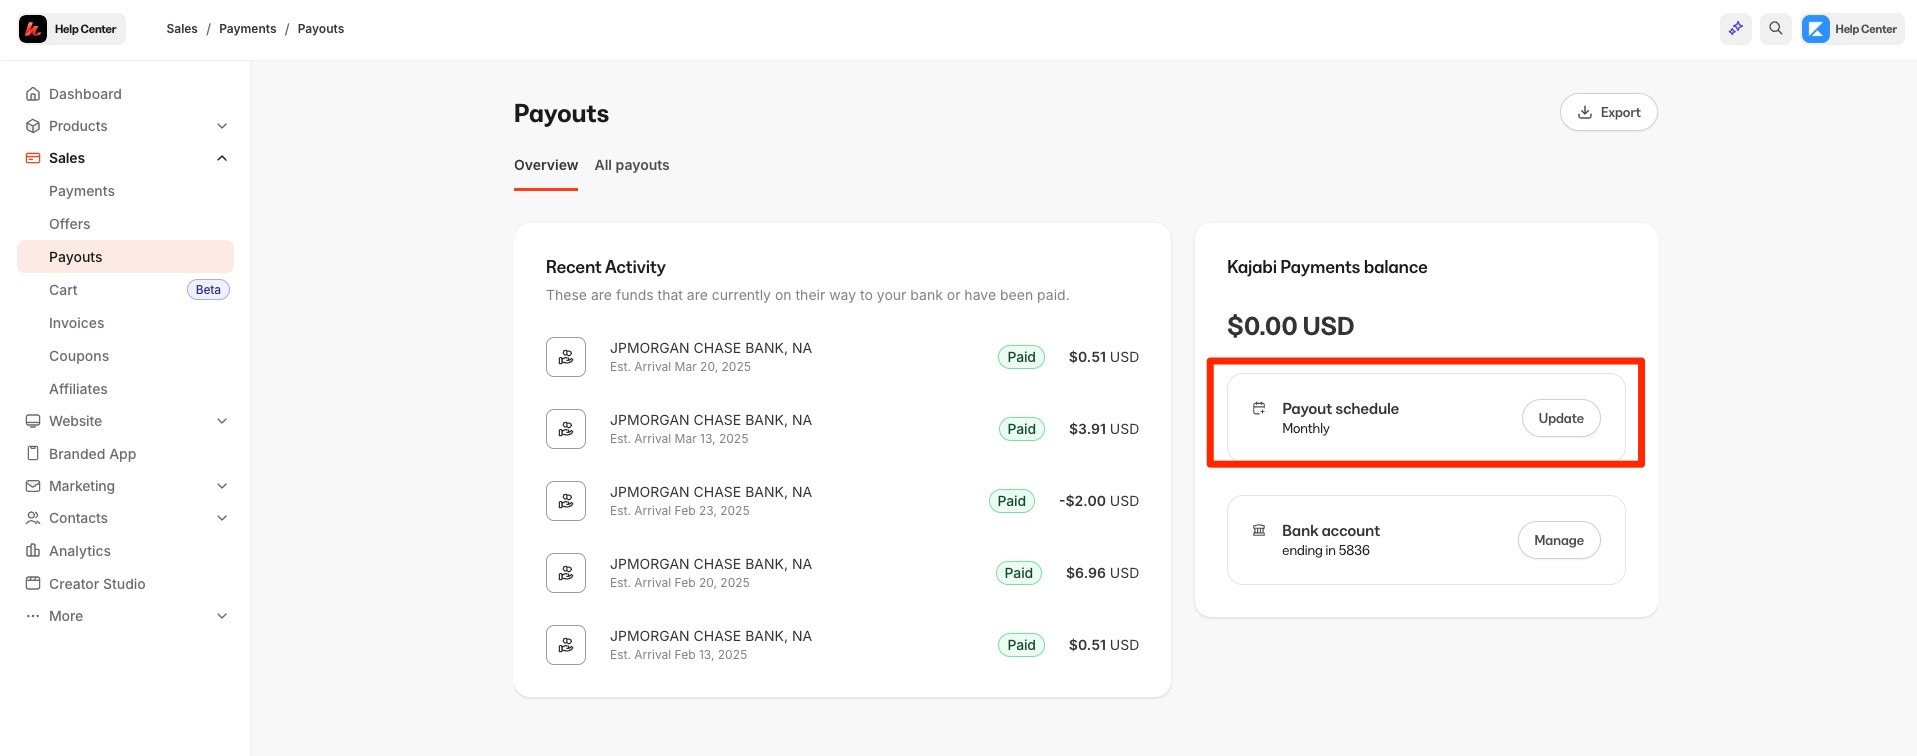This screenshot has width=1917, height=756.
Task: Click the Payments breadcrumb link
Action: point(247,29)
